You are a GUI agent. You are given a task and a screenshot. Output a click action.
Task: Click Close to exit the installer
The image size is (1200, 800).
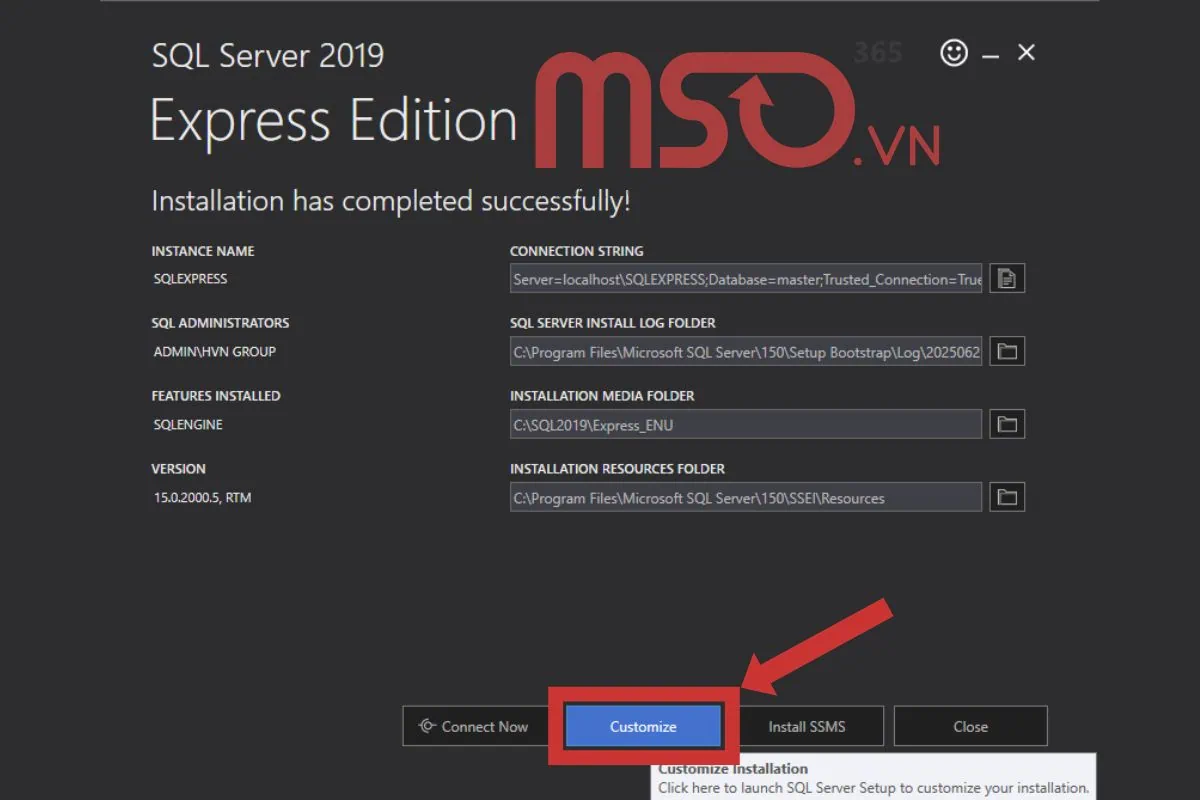point(970,726)
